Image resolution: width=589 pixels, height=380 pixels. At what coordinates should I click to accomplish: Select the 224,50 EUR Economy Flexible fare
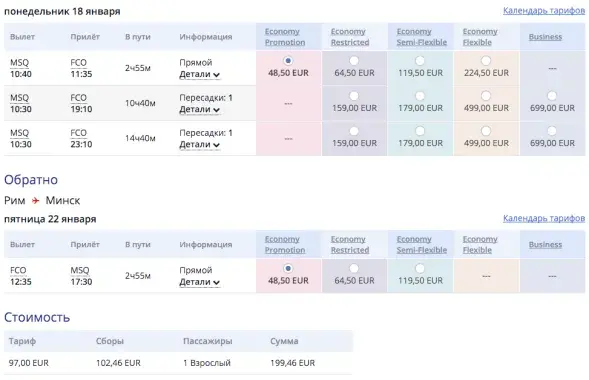486,61
